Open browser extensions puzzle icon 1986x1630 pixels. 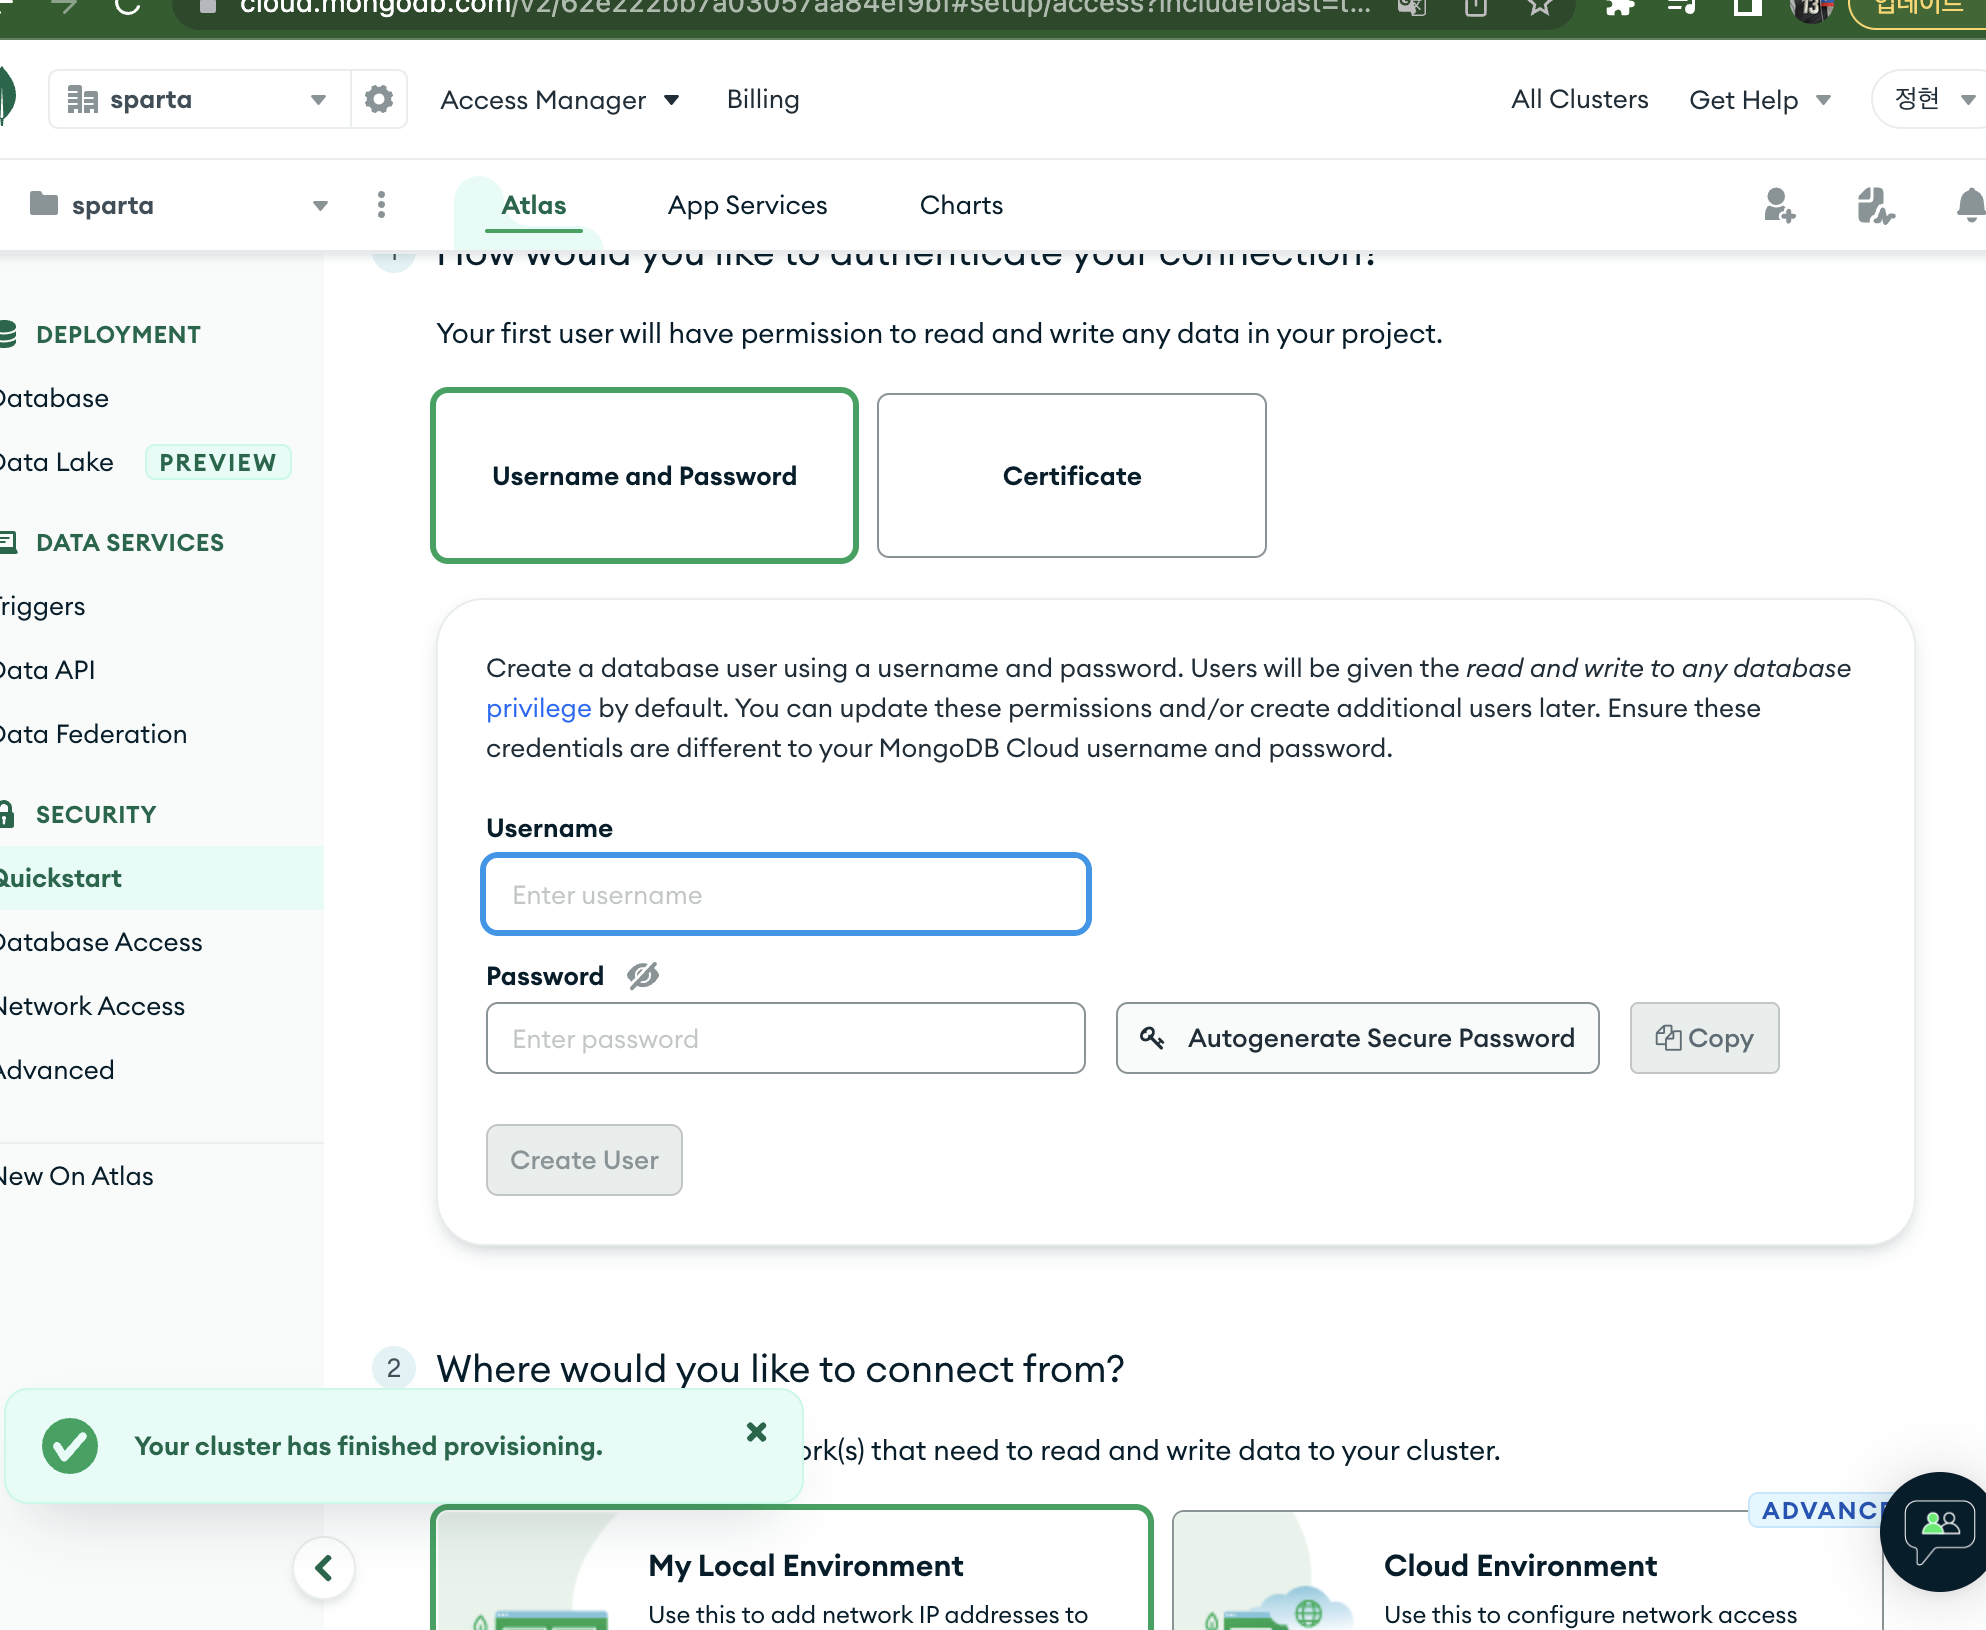[x=1620, y=8]
